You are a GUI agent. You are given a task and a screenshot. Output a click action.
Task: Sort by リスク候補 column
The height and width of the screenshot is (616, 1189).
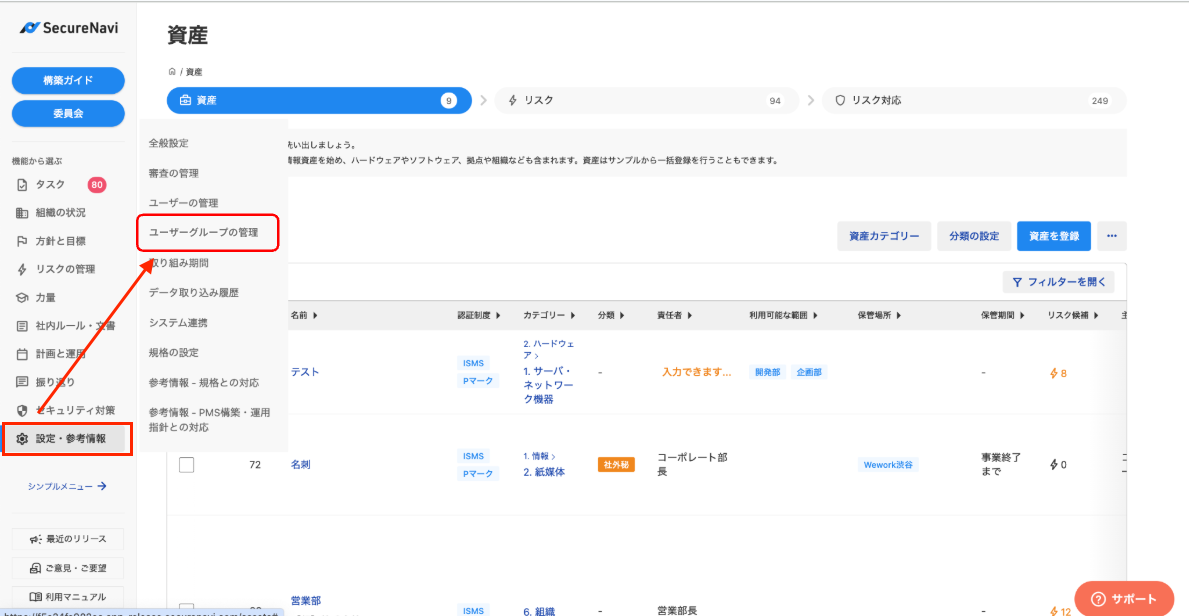tap(1073, 316)
